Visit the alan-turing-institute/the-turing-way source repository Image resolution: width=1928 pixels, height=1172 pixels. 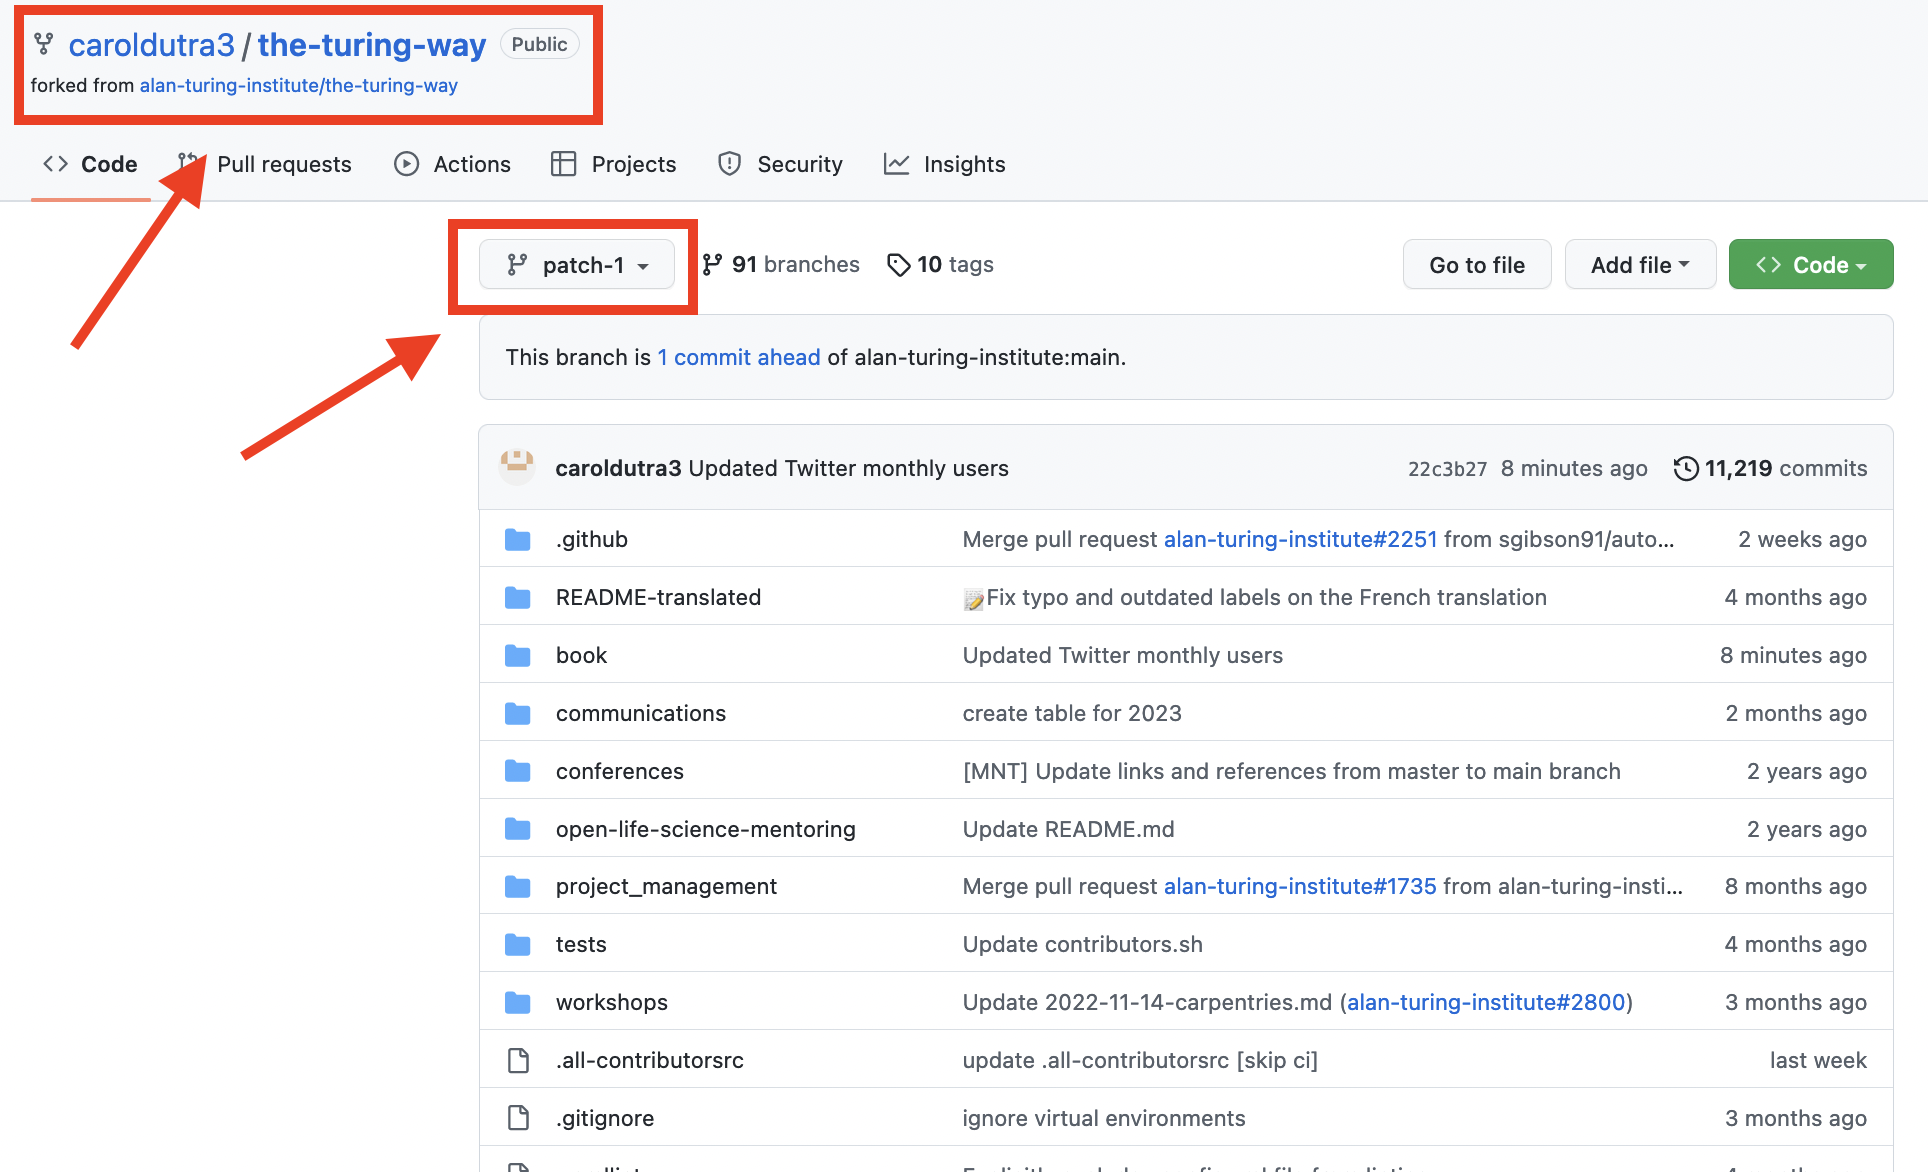(298, 85)
